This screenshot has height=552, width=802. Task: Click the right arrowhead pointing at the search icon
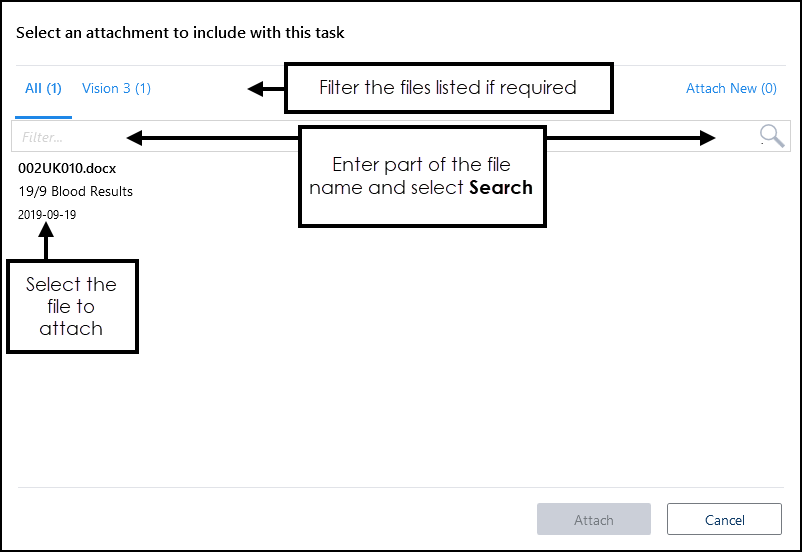pos(708,137)
